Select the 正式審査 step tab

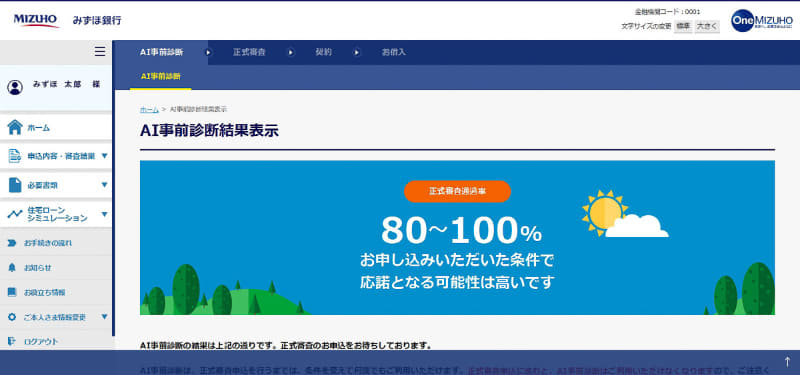pos(249,52)
